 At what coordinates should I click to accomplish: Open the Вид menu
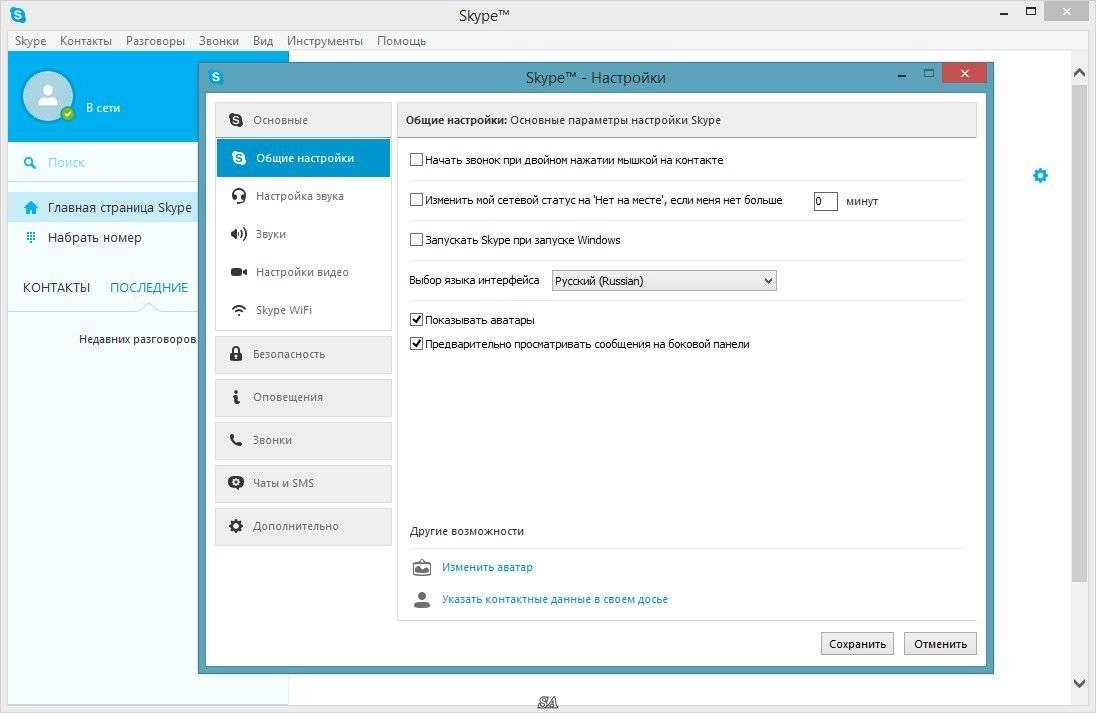pyautogui.click(x=263, y=41)
